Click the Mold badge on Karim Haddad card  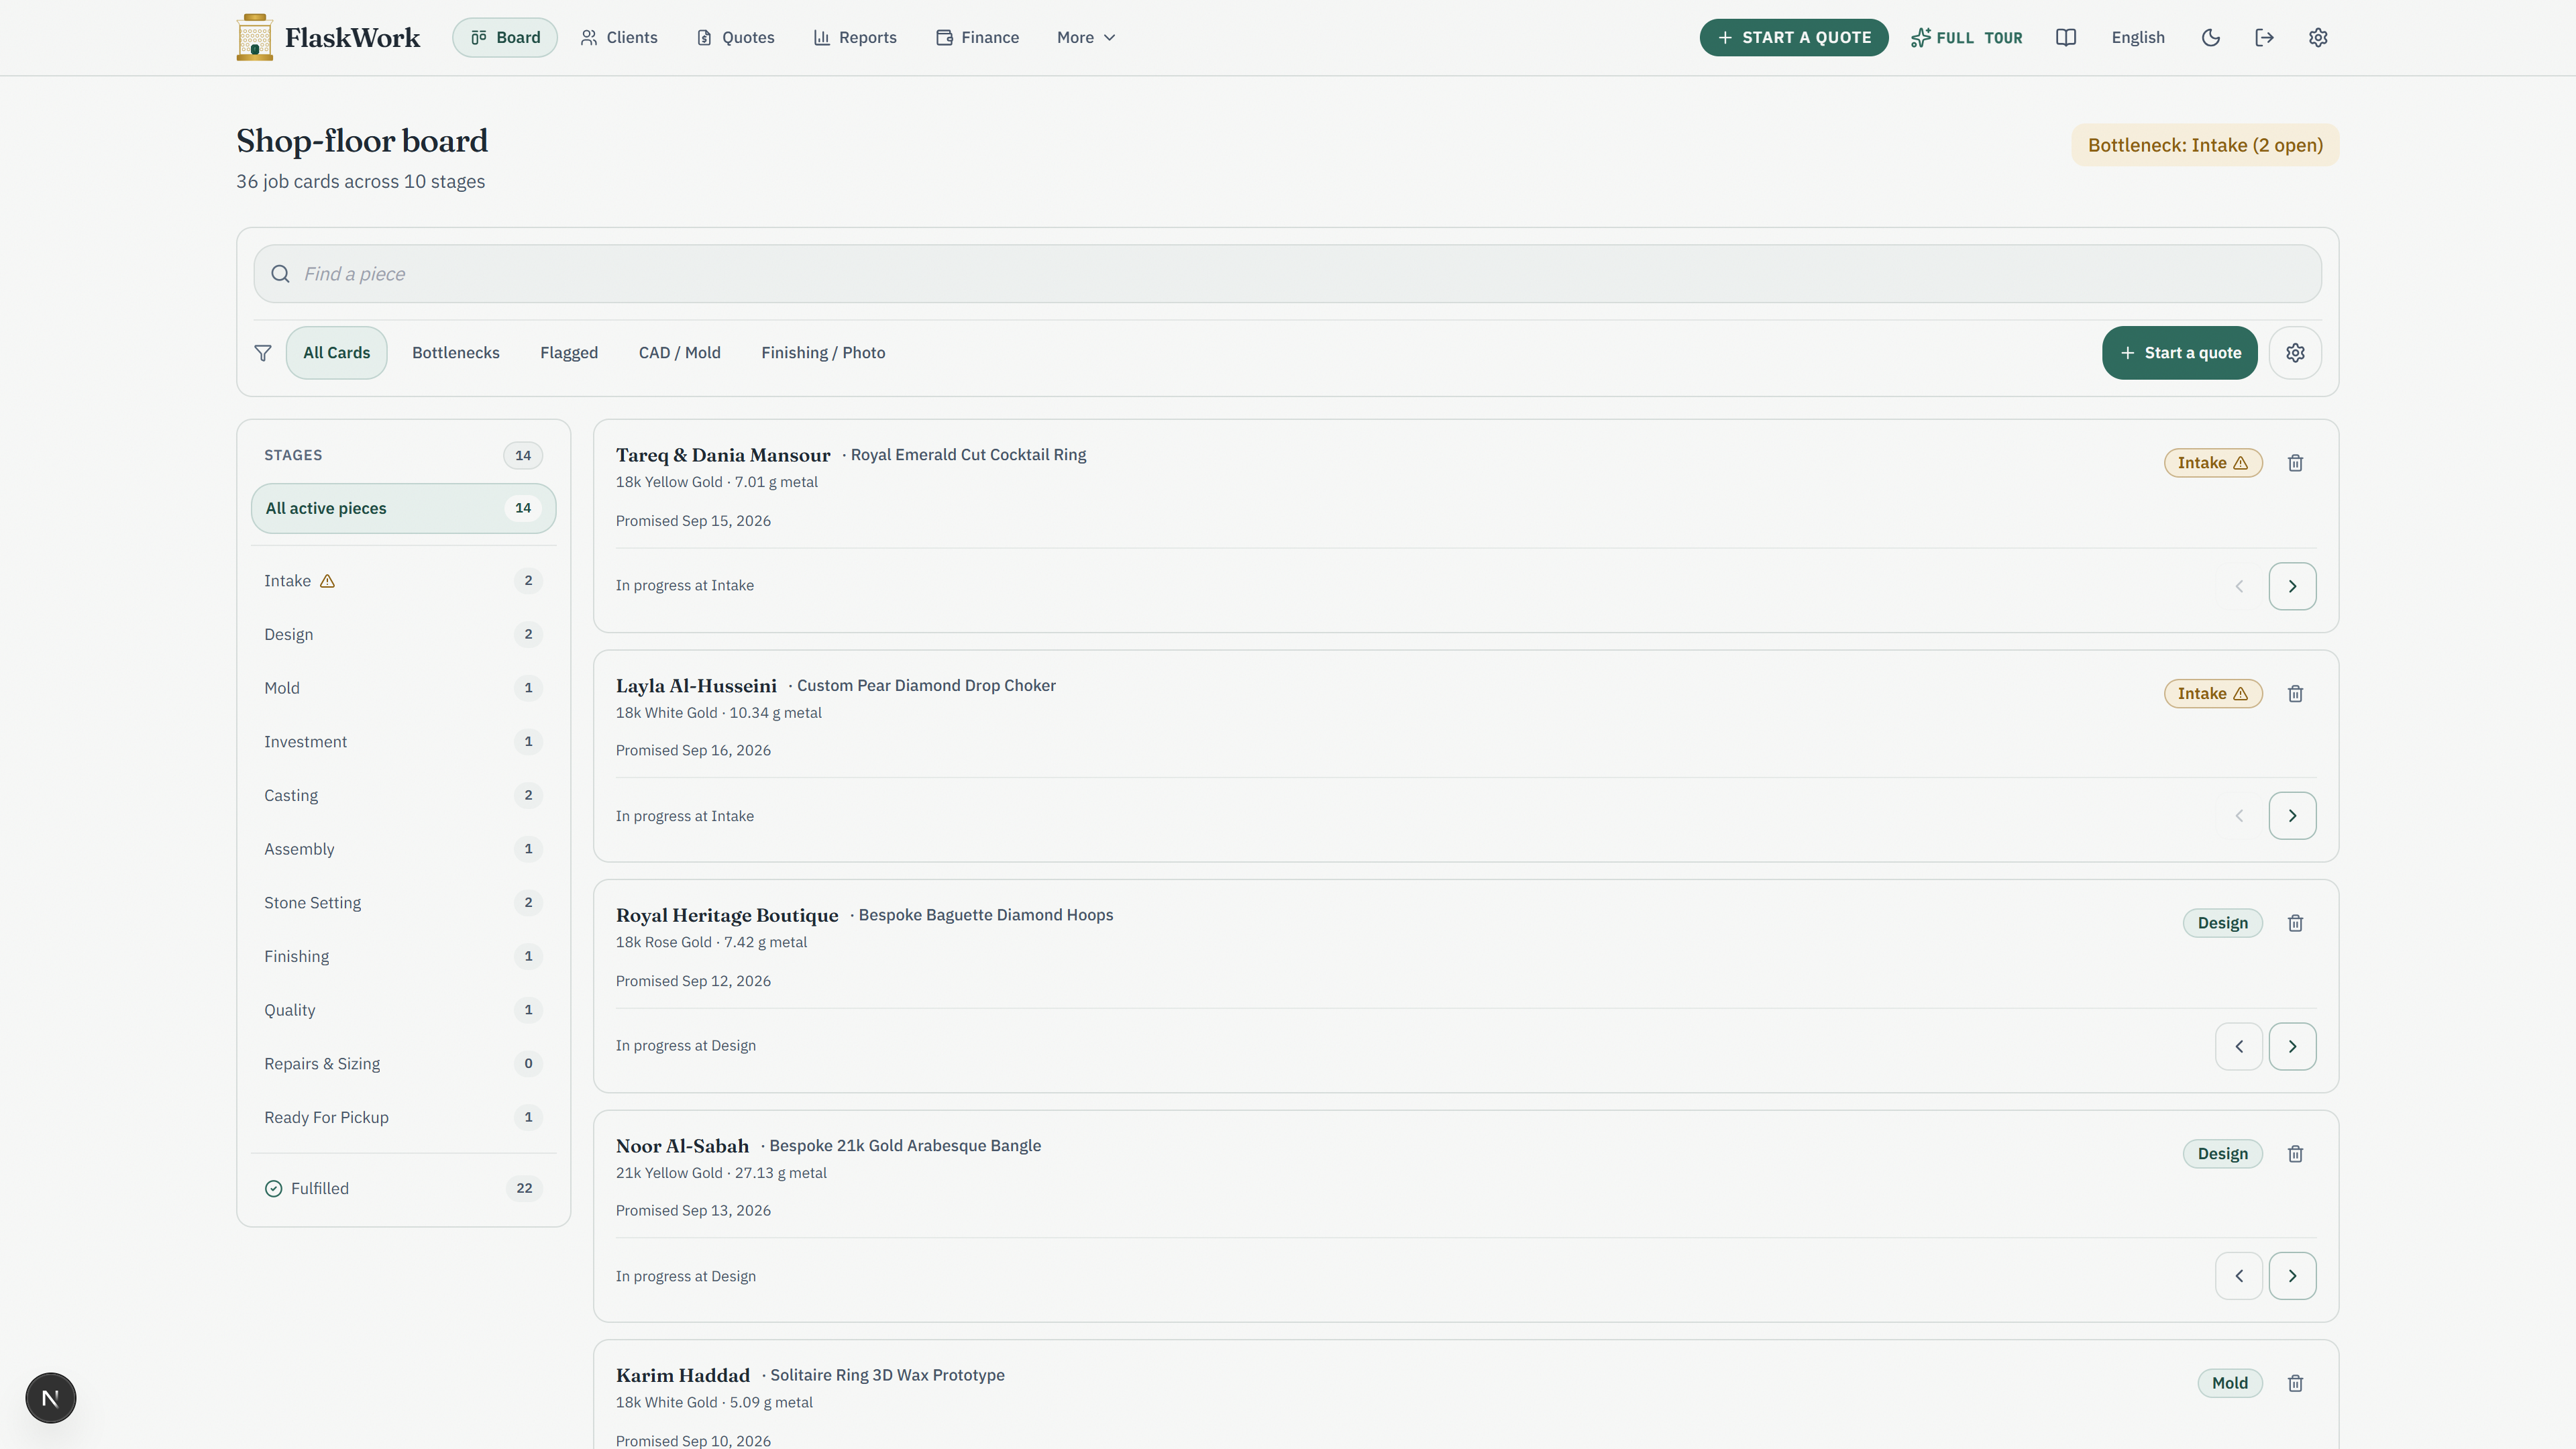tap(2230, 1383)
